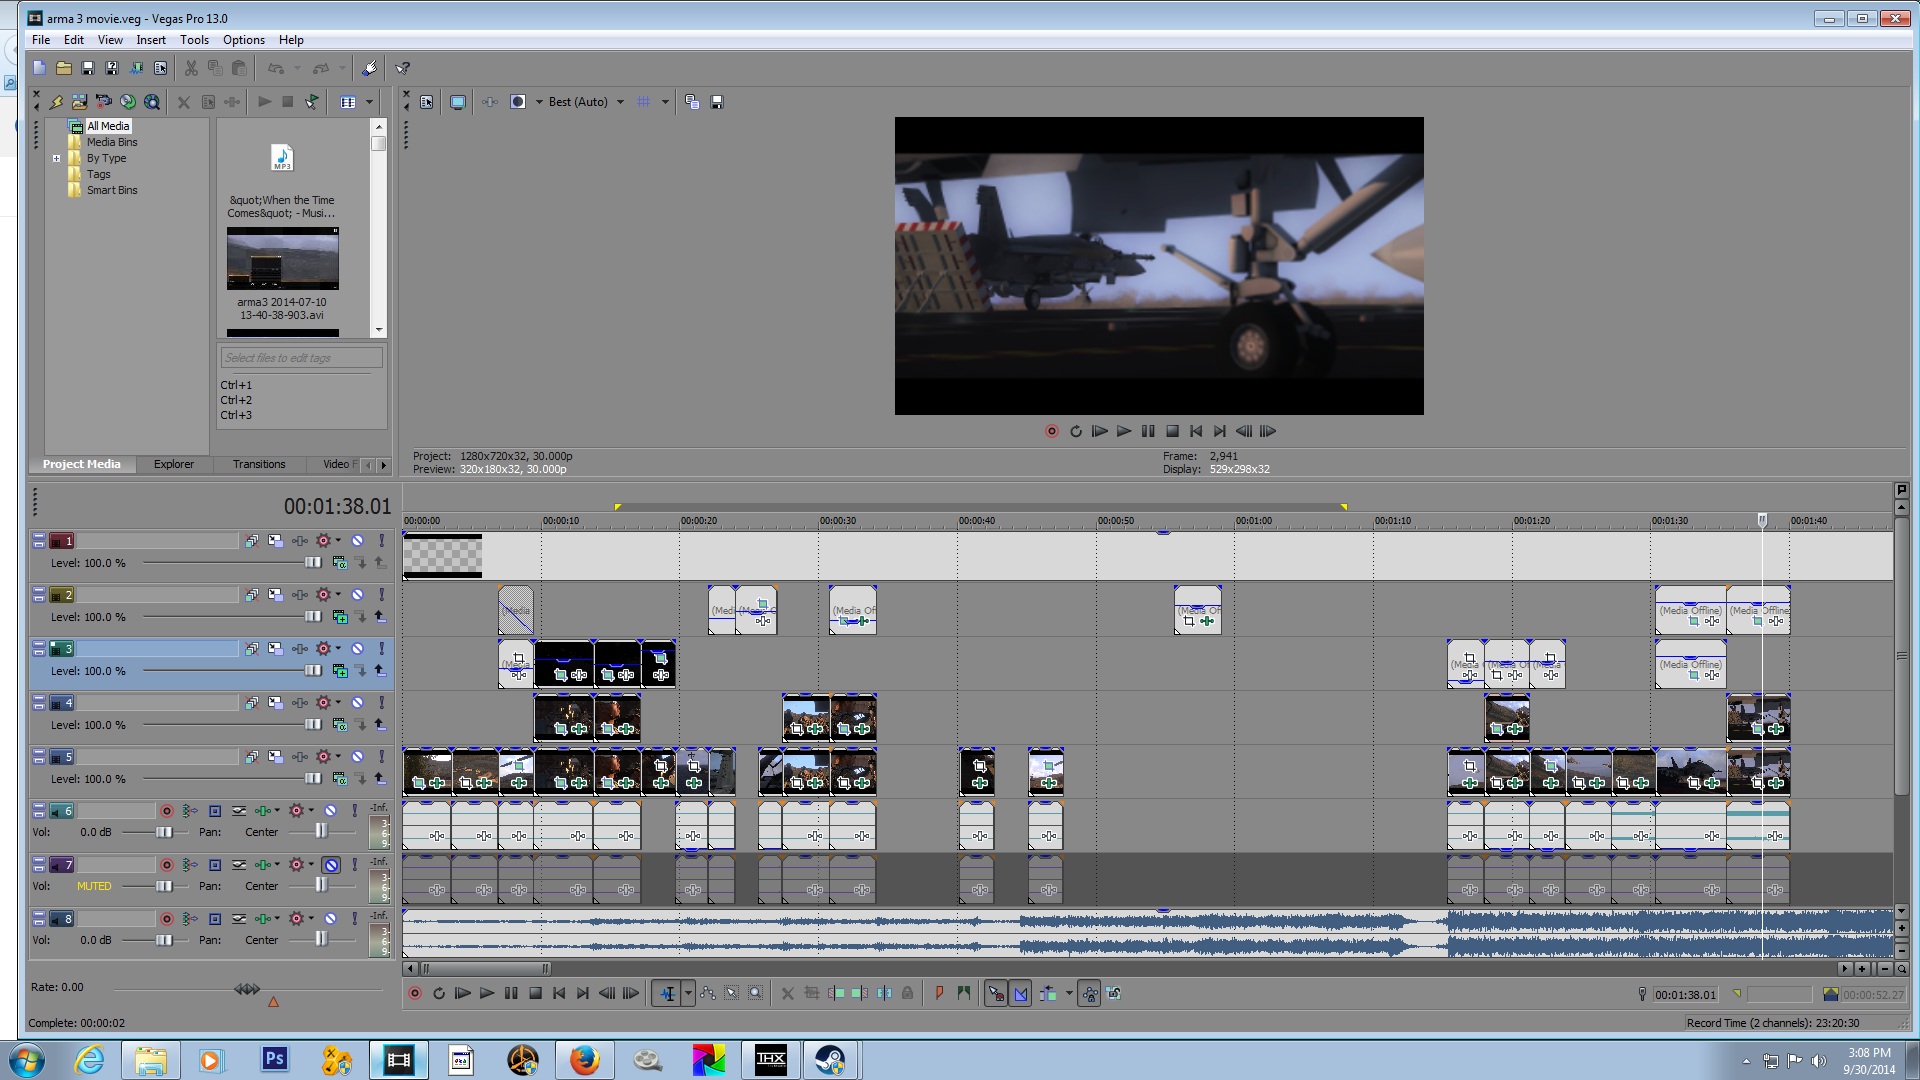1920x1080 pixels.
Task: Click the Open project folder icon
Action: click(63, 68)
